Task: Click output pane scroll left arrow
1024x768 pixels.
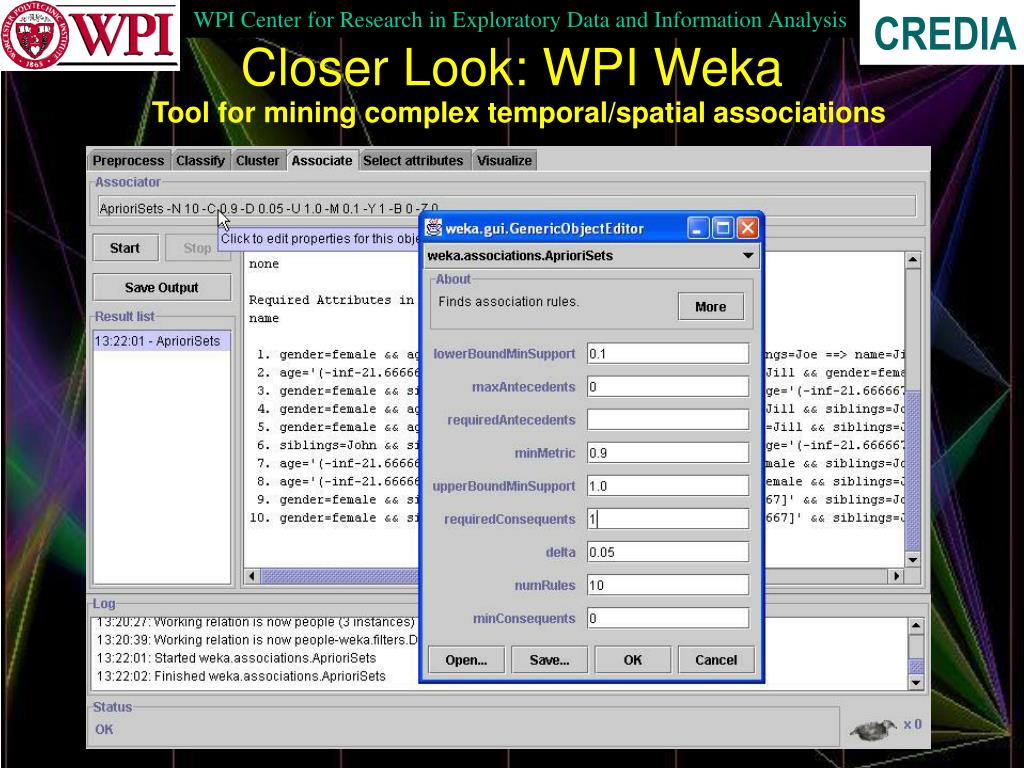Action: 252,576
